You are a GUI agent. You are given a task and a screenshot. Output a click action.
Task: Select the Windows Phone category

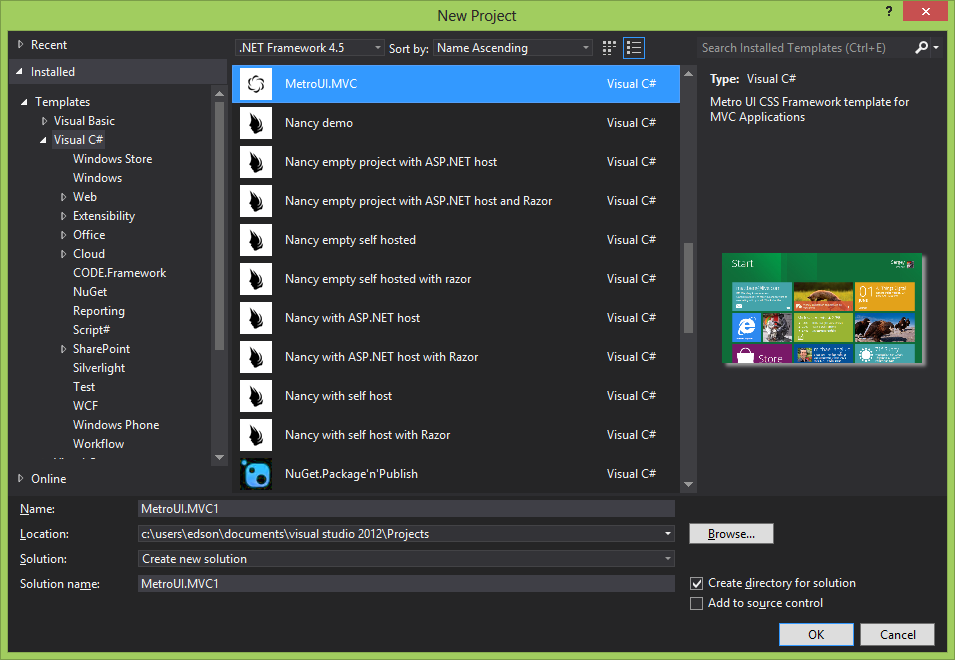(116, 425)
